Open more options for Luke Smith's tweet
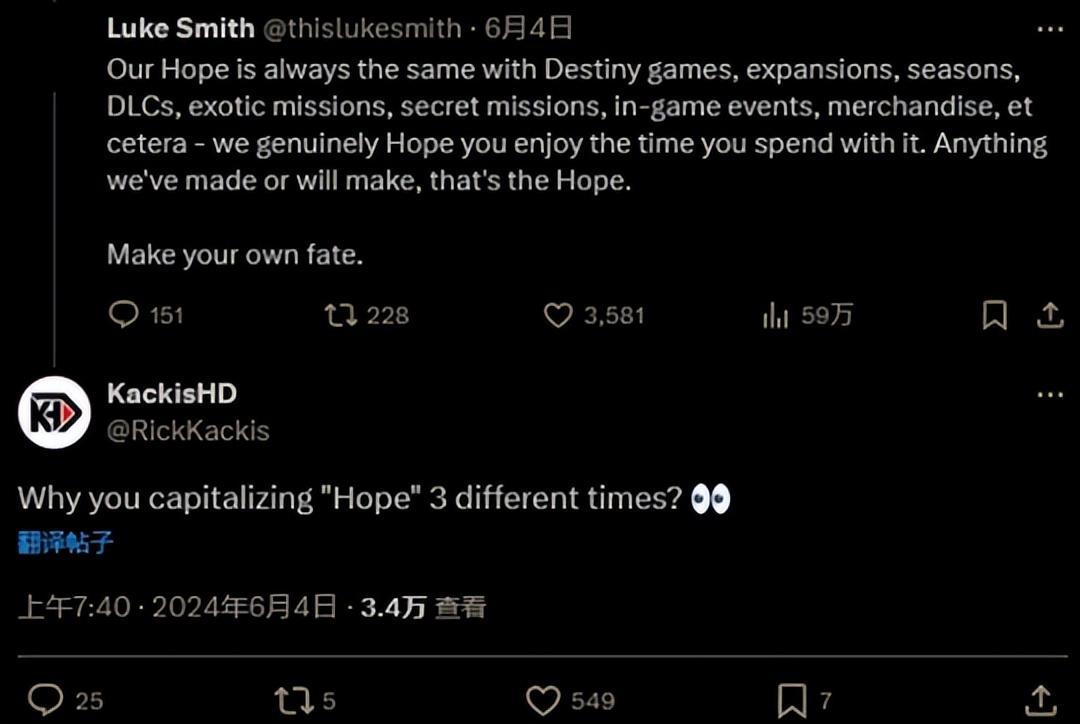Screen dimensions: 1080x724 click(x=1049, y=29)
